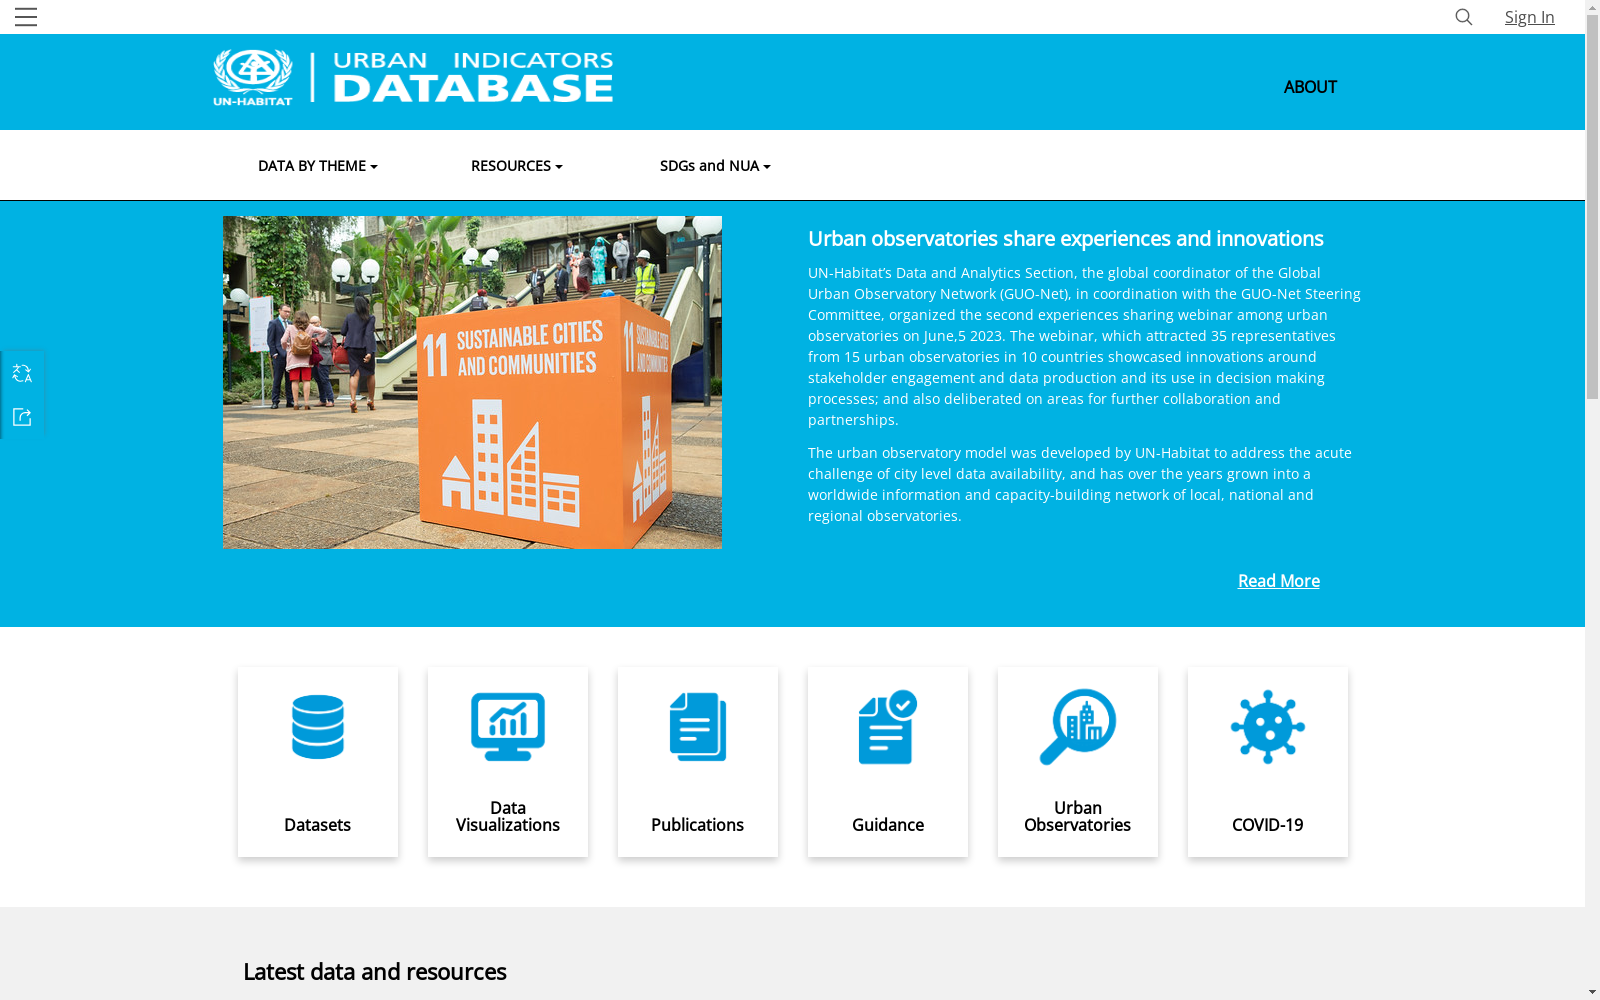Expand the DATA BY THEME dropdown
The width and height of the screenshot is (1600, 1000).
point(318,166)
